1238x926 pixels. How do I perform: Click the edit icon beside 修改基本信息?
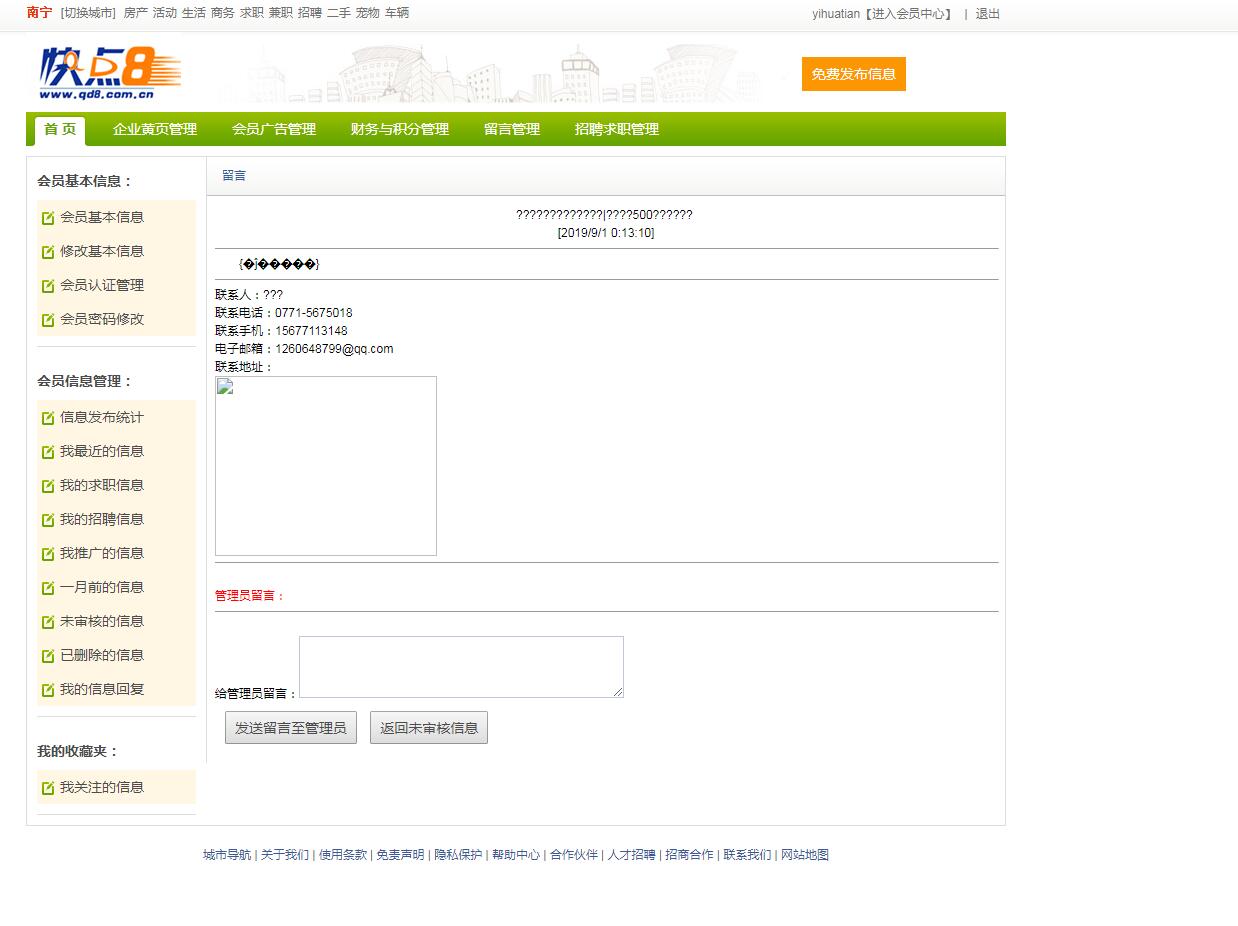pos(48,252)
